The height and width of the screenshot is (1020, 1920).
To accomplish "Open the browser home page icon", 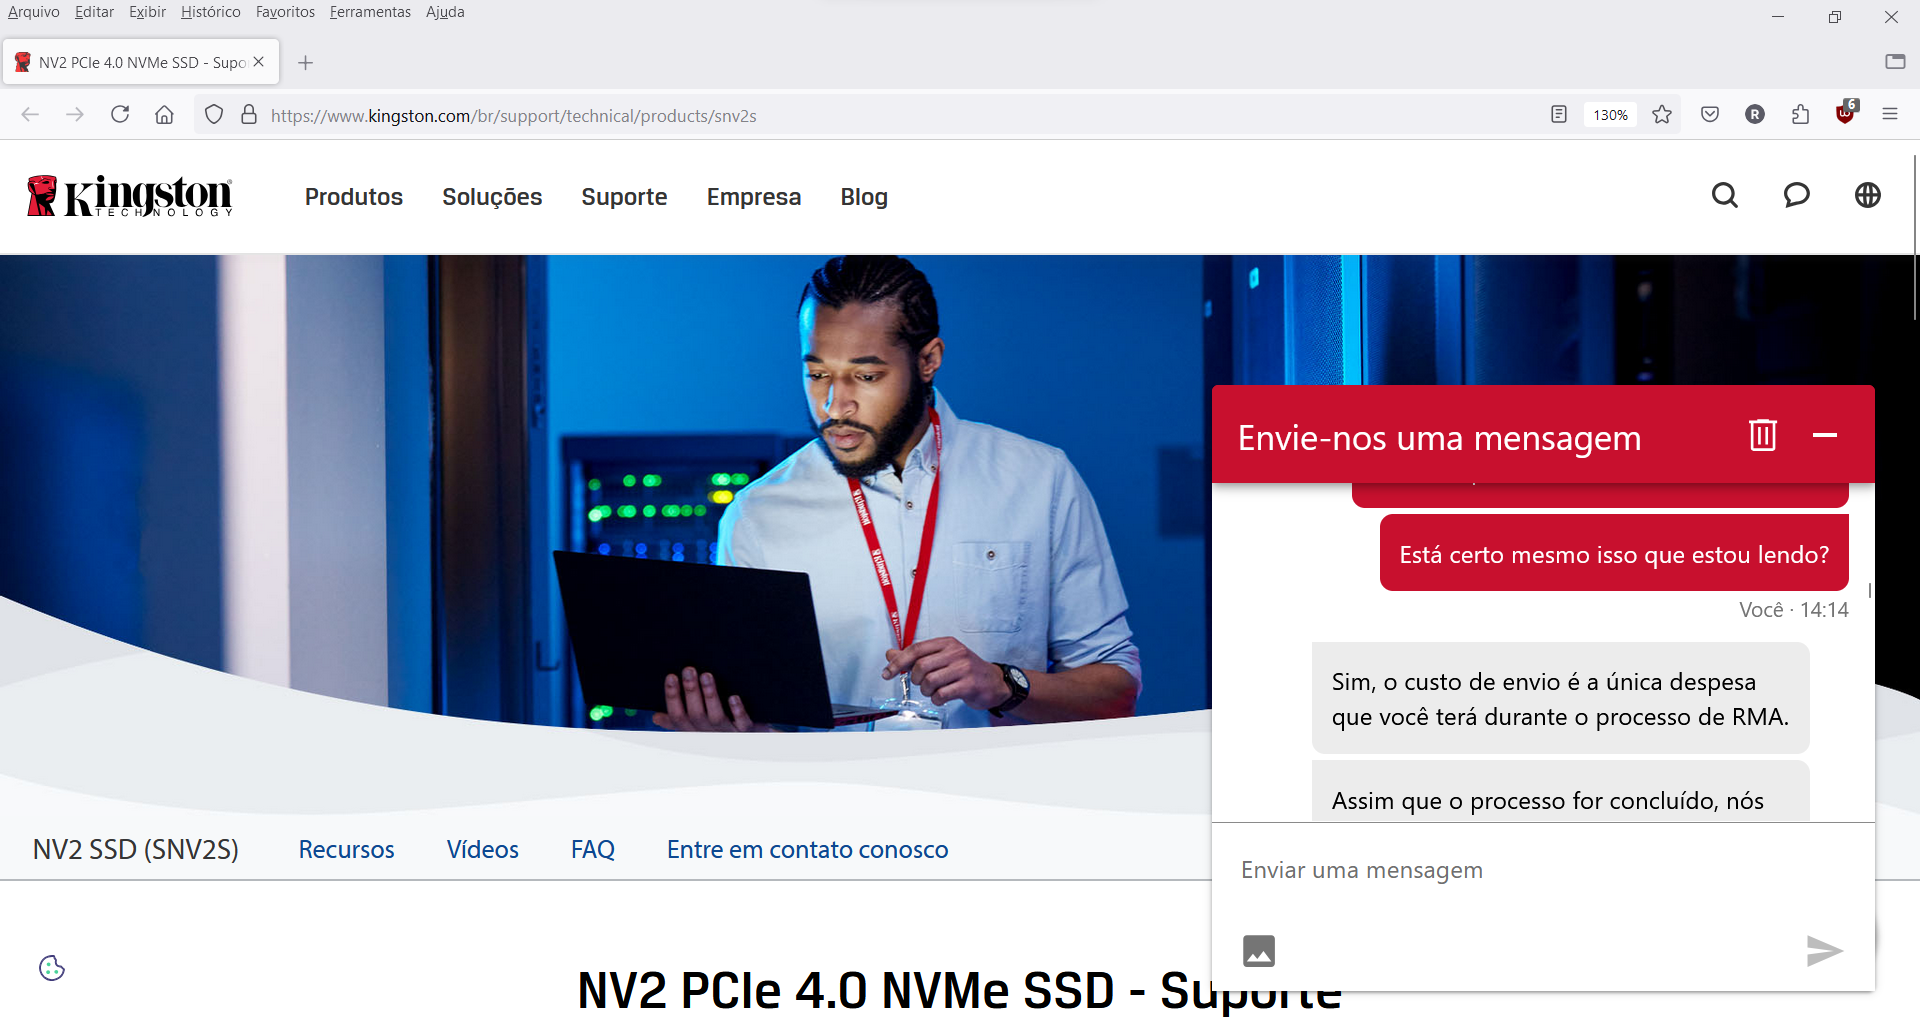I will (165, 115).
